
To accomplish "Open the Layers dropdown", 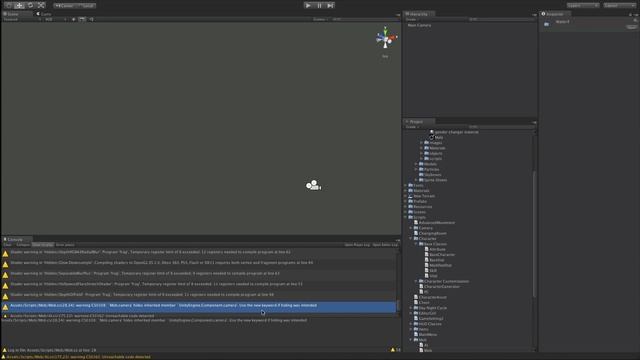I will pyautogui.click(x=582, y=6).
